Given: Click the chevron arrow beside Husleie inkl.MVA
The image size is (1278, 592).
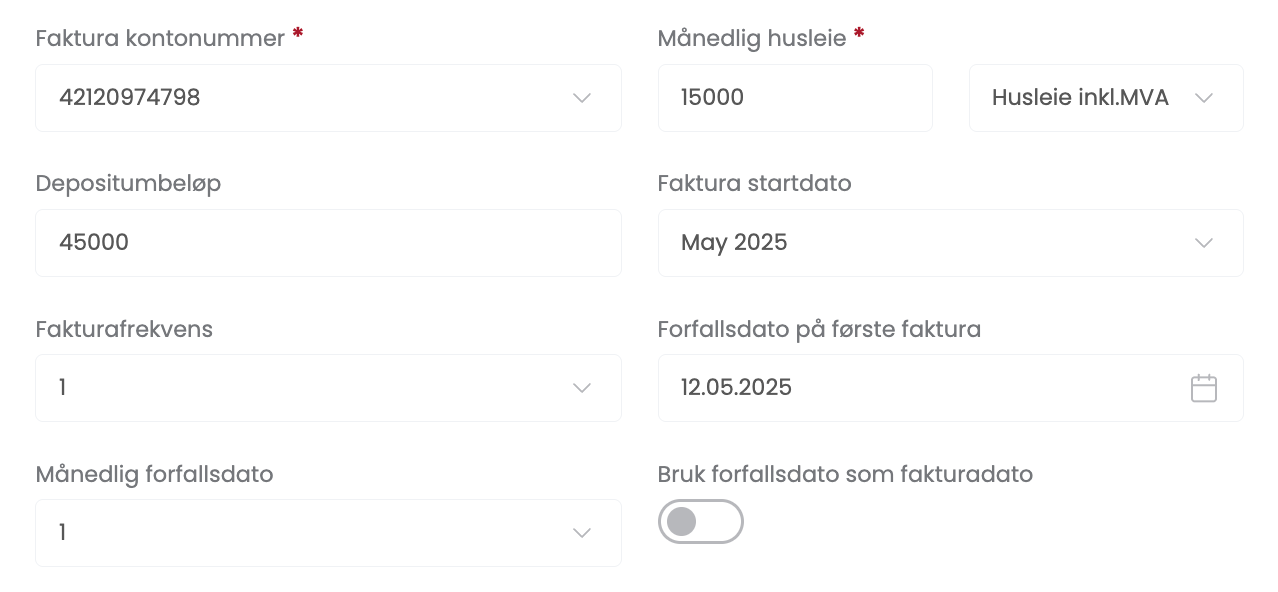Looking at the screenshot, I should 1204,98.
